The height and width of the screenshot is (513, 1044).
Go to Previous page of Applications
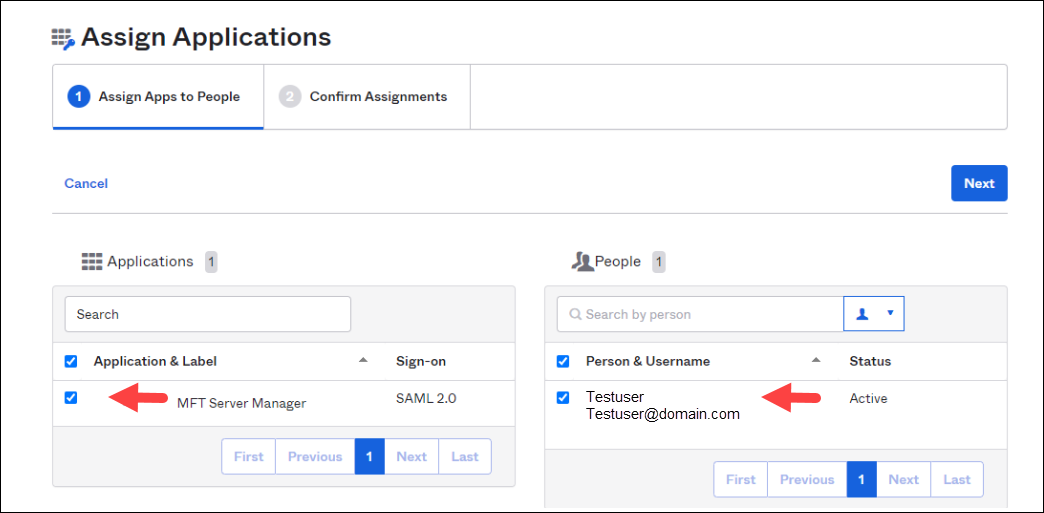tap(315, 456)
